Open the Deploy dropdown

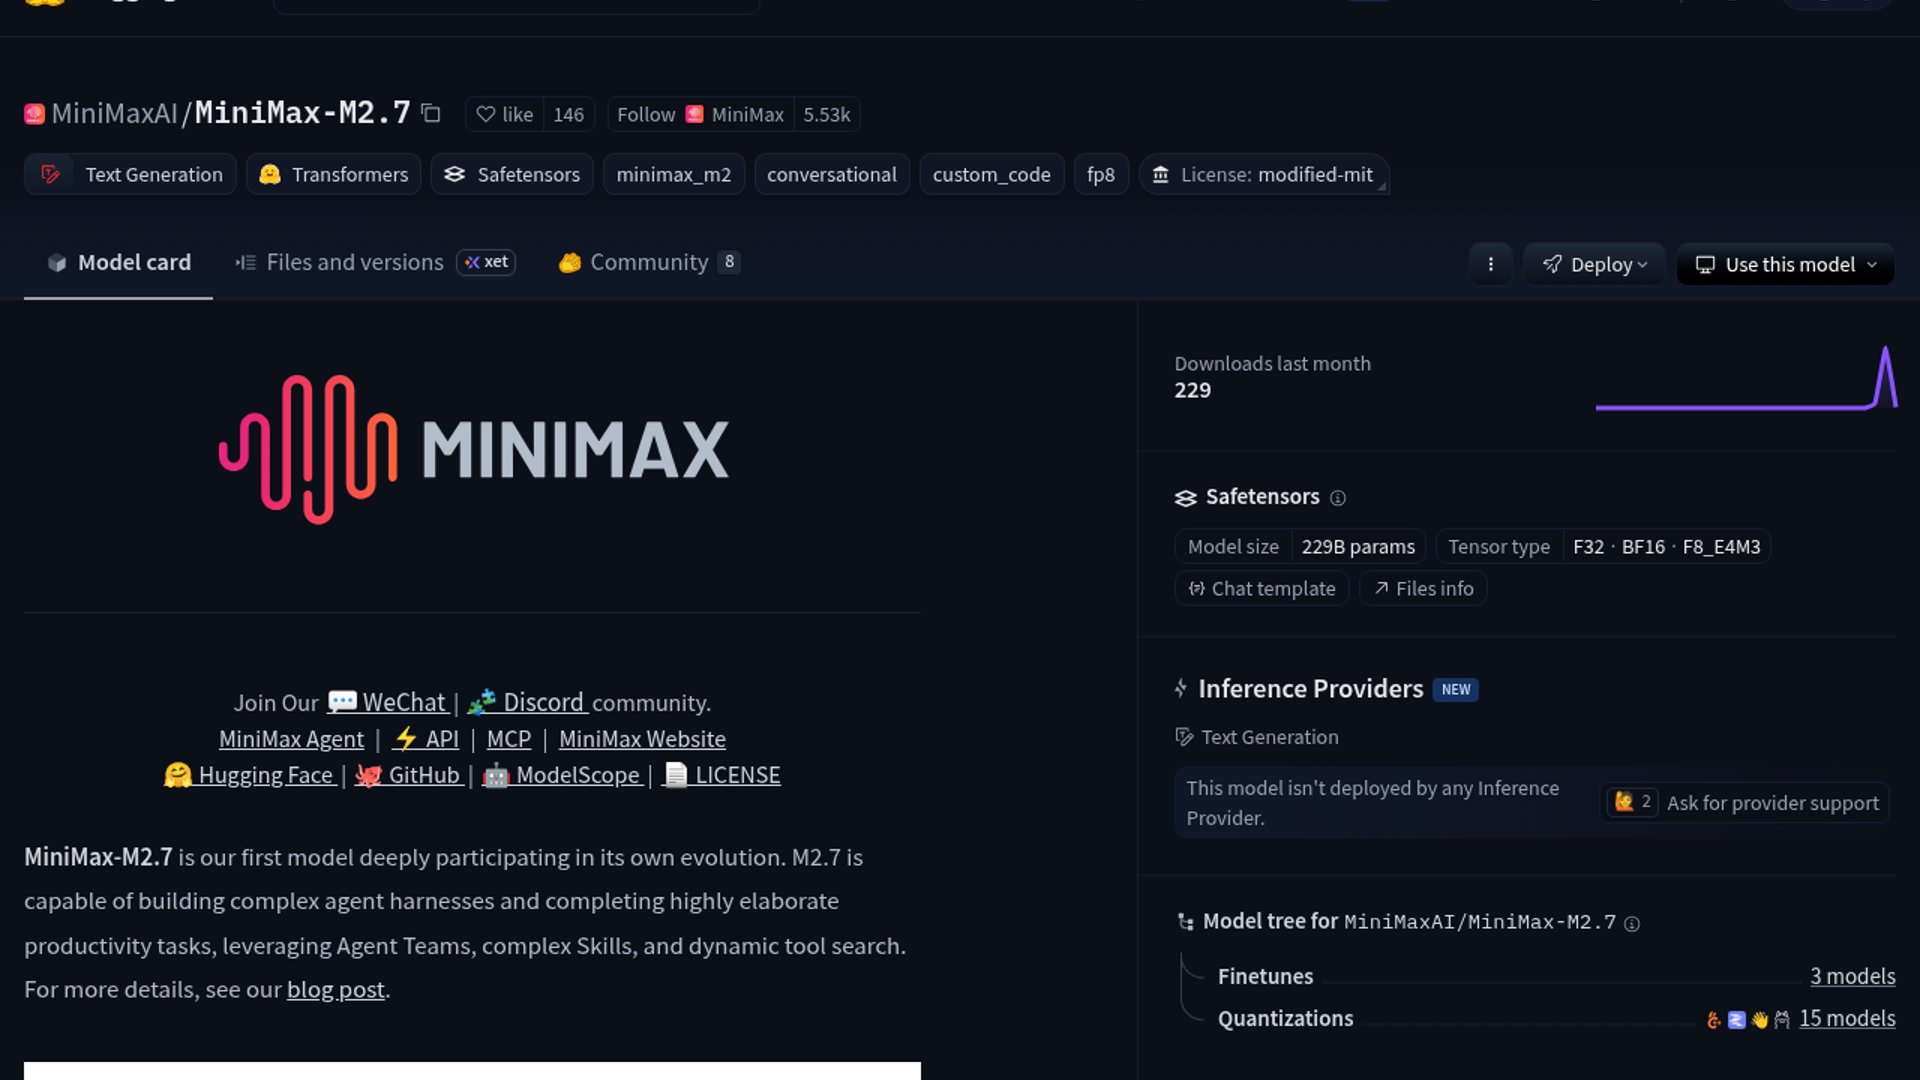click(x=1594, y=264)
